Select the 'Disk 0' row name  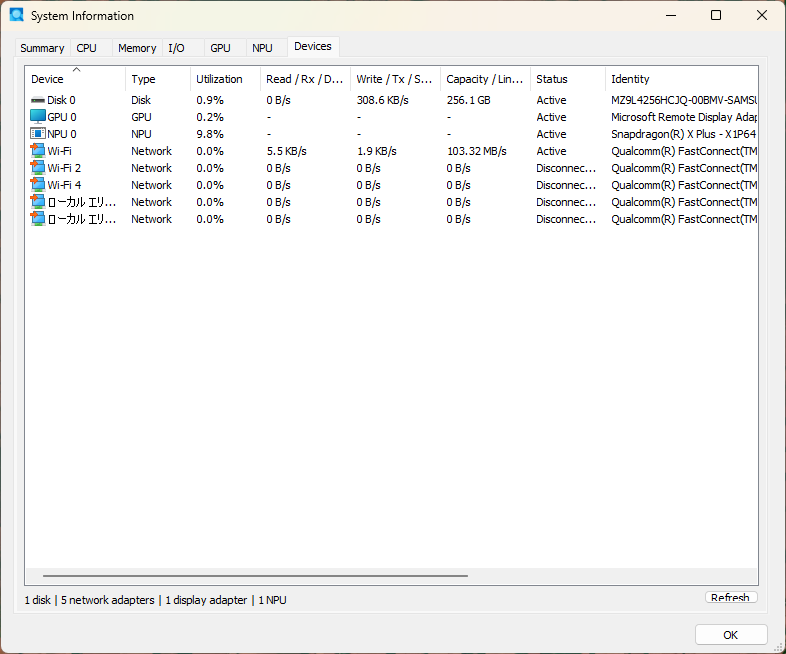tap(61, 100)
